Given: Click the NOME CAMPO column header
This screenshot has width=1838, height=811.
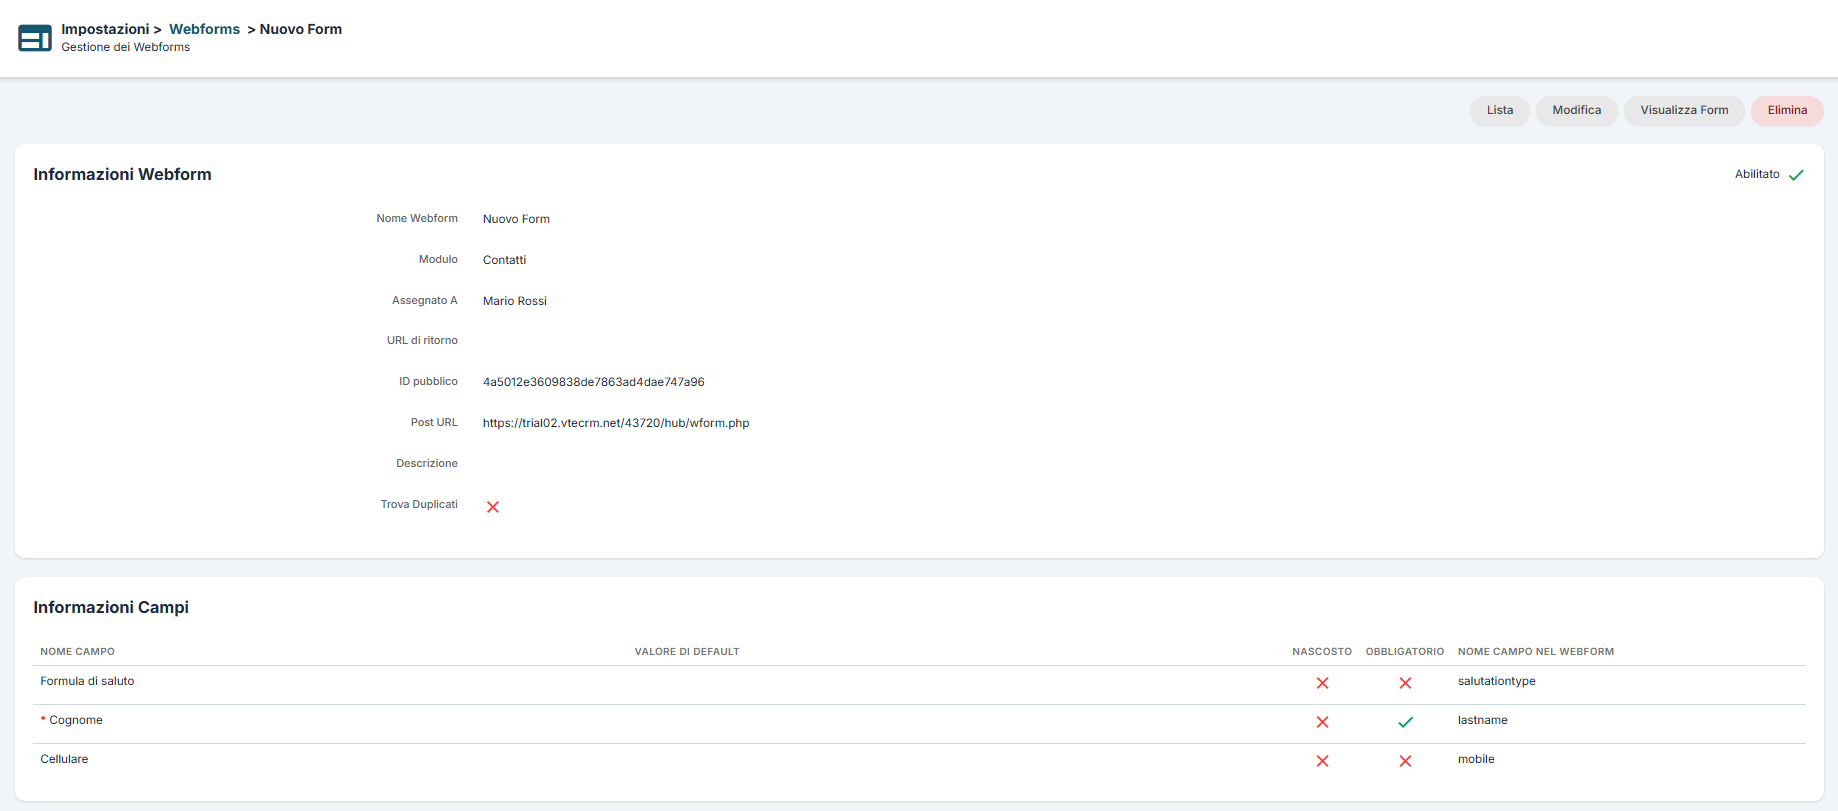Looking at the screenshot, I should [77, 652].
